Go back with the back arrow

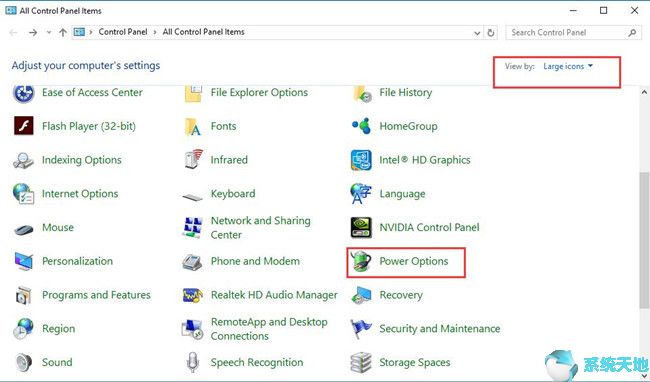point(13,32)
